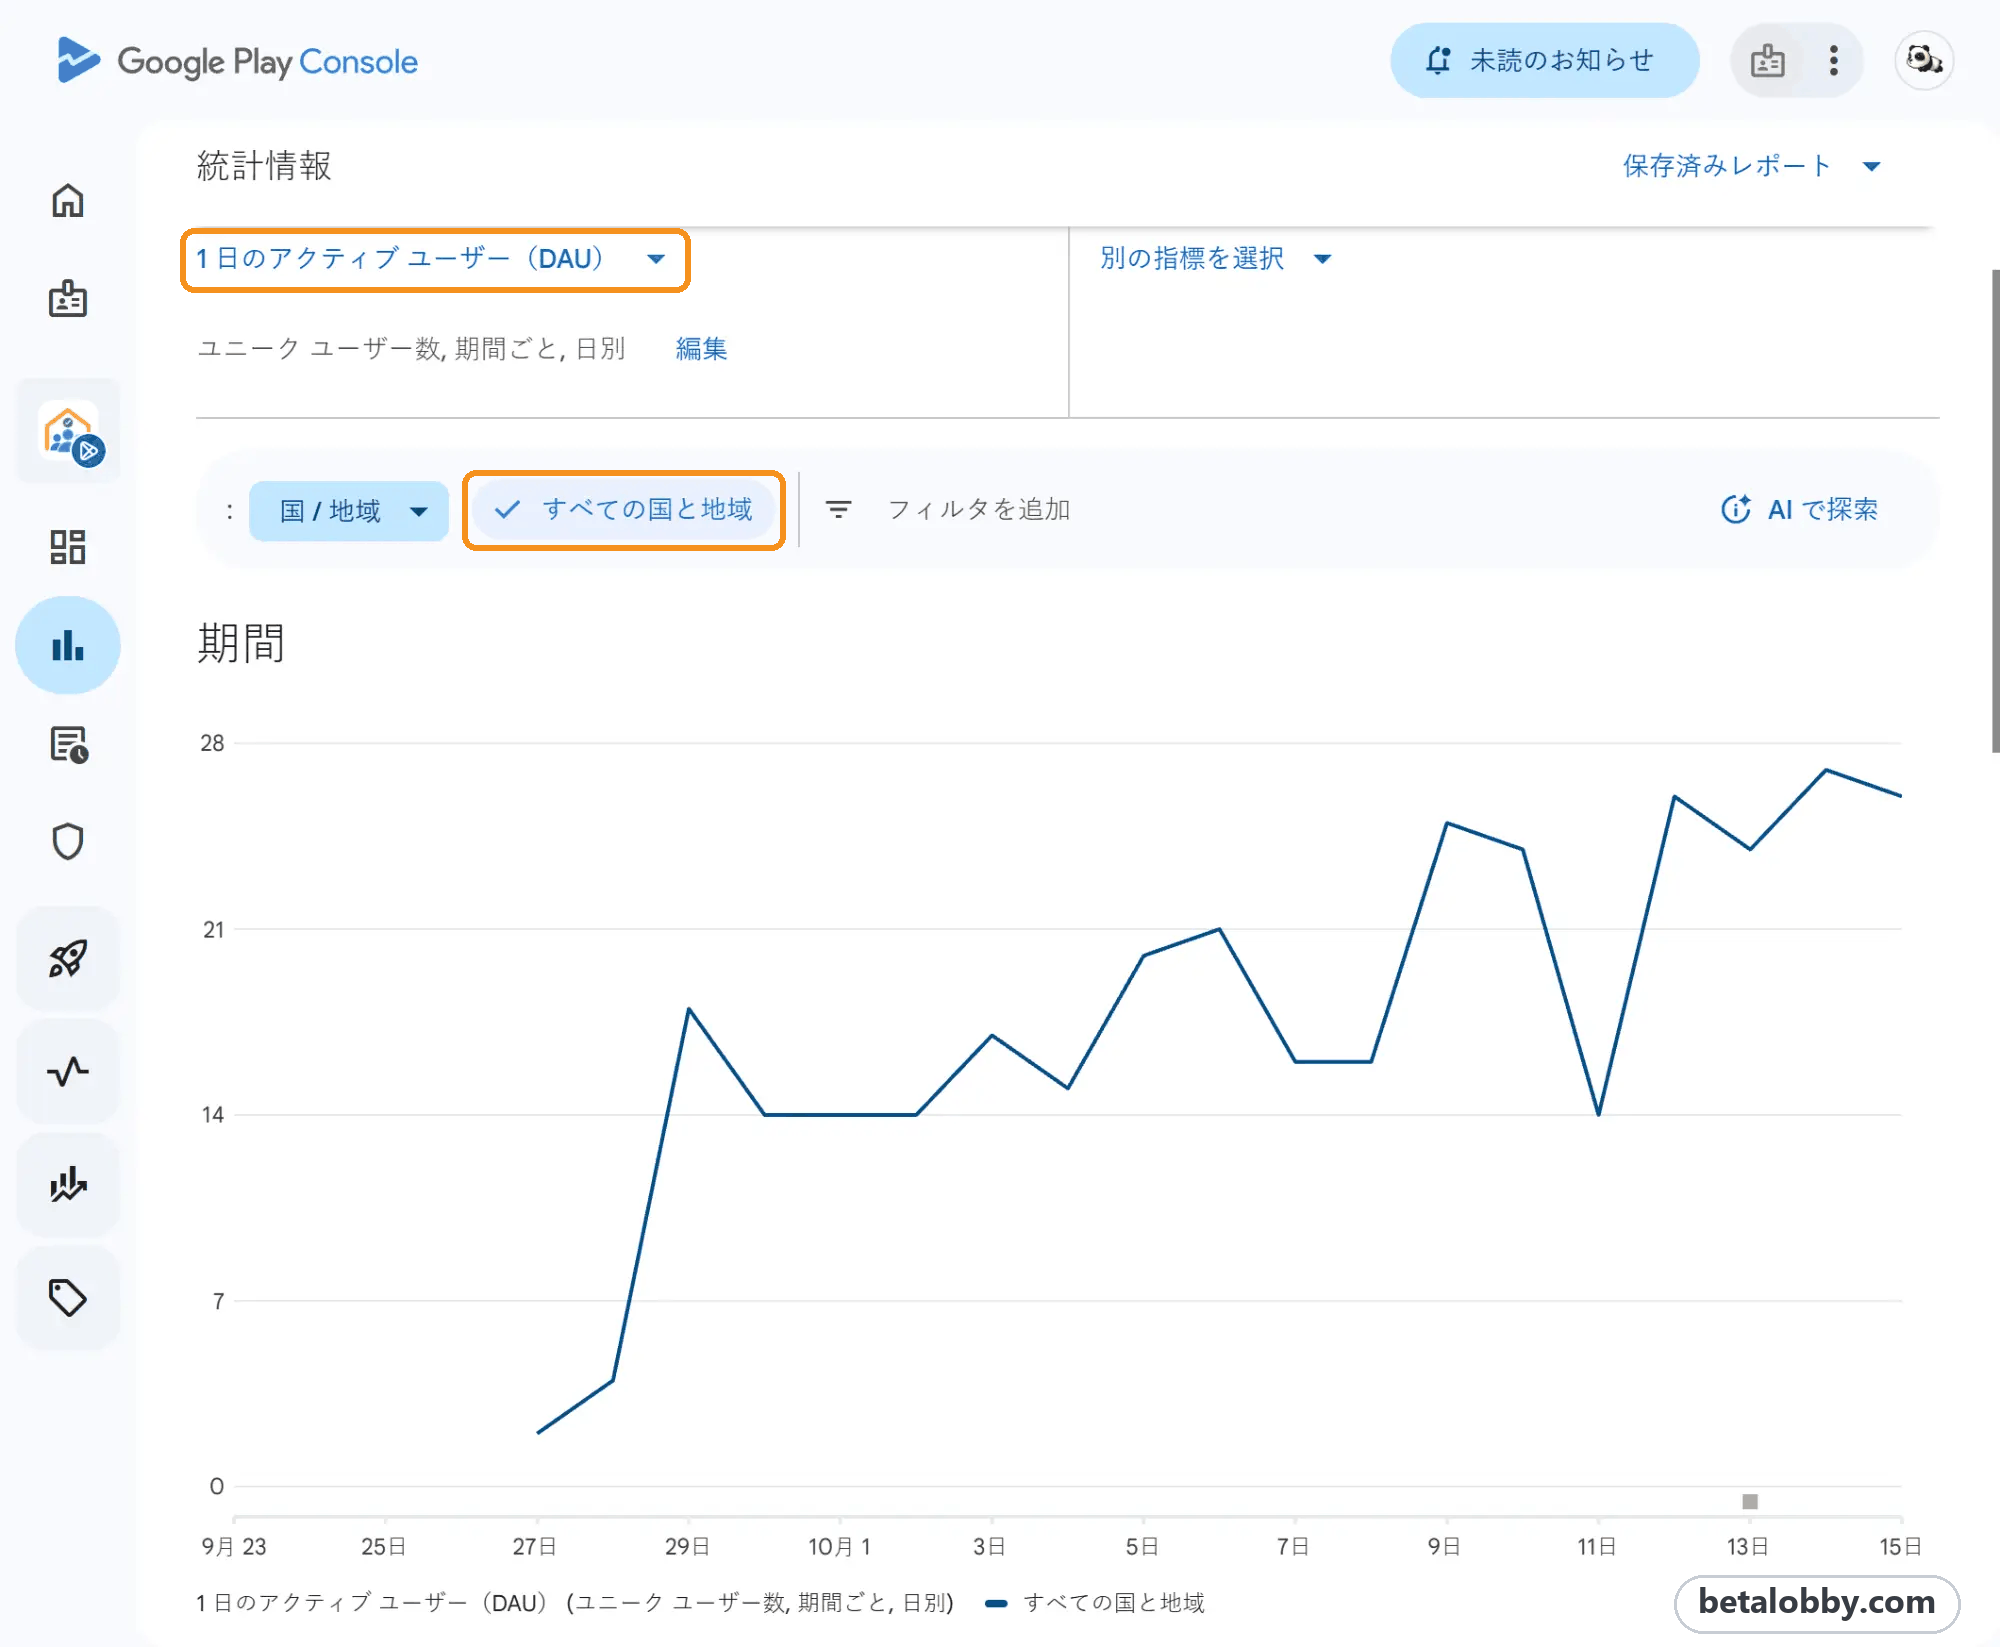The width and height of the screenshot is (2000, 1647).
Task: Click the Google Play Console logo
Action: click(x=237, y=61)
